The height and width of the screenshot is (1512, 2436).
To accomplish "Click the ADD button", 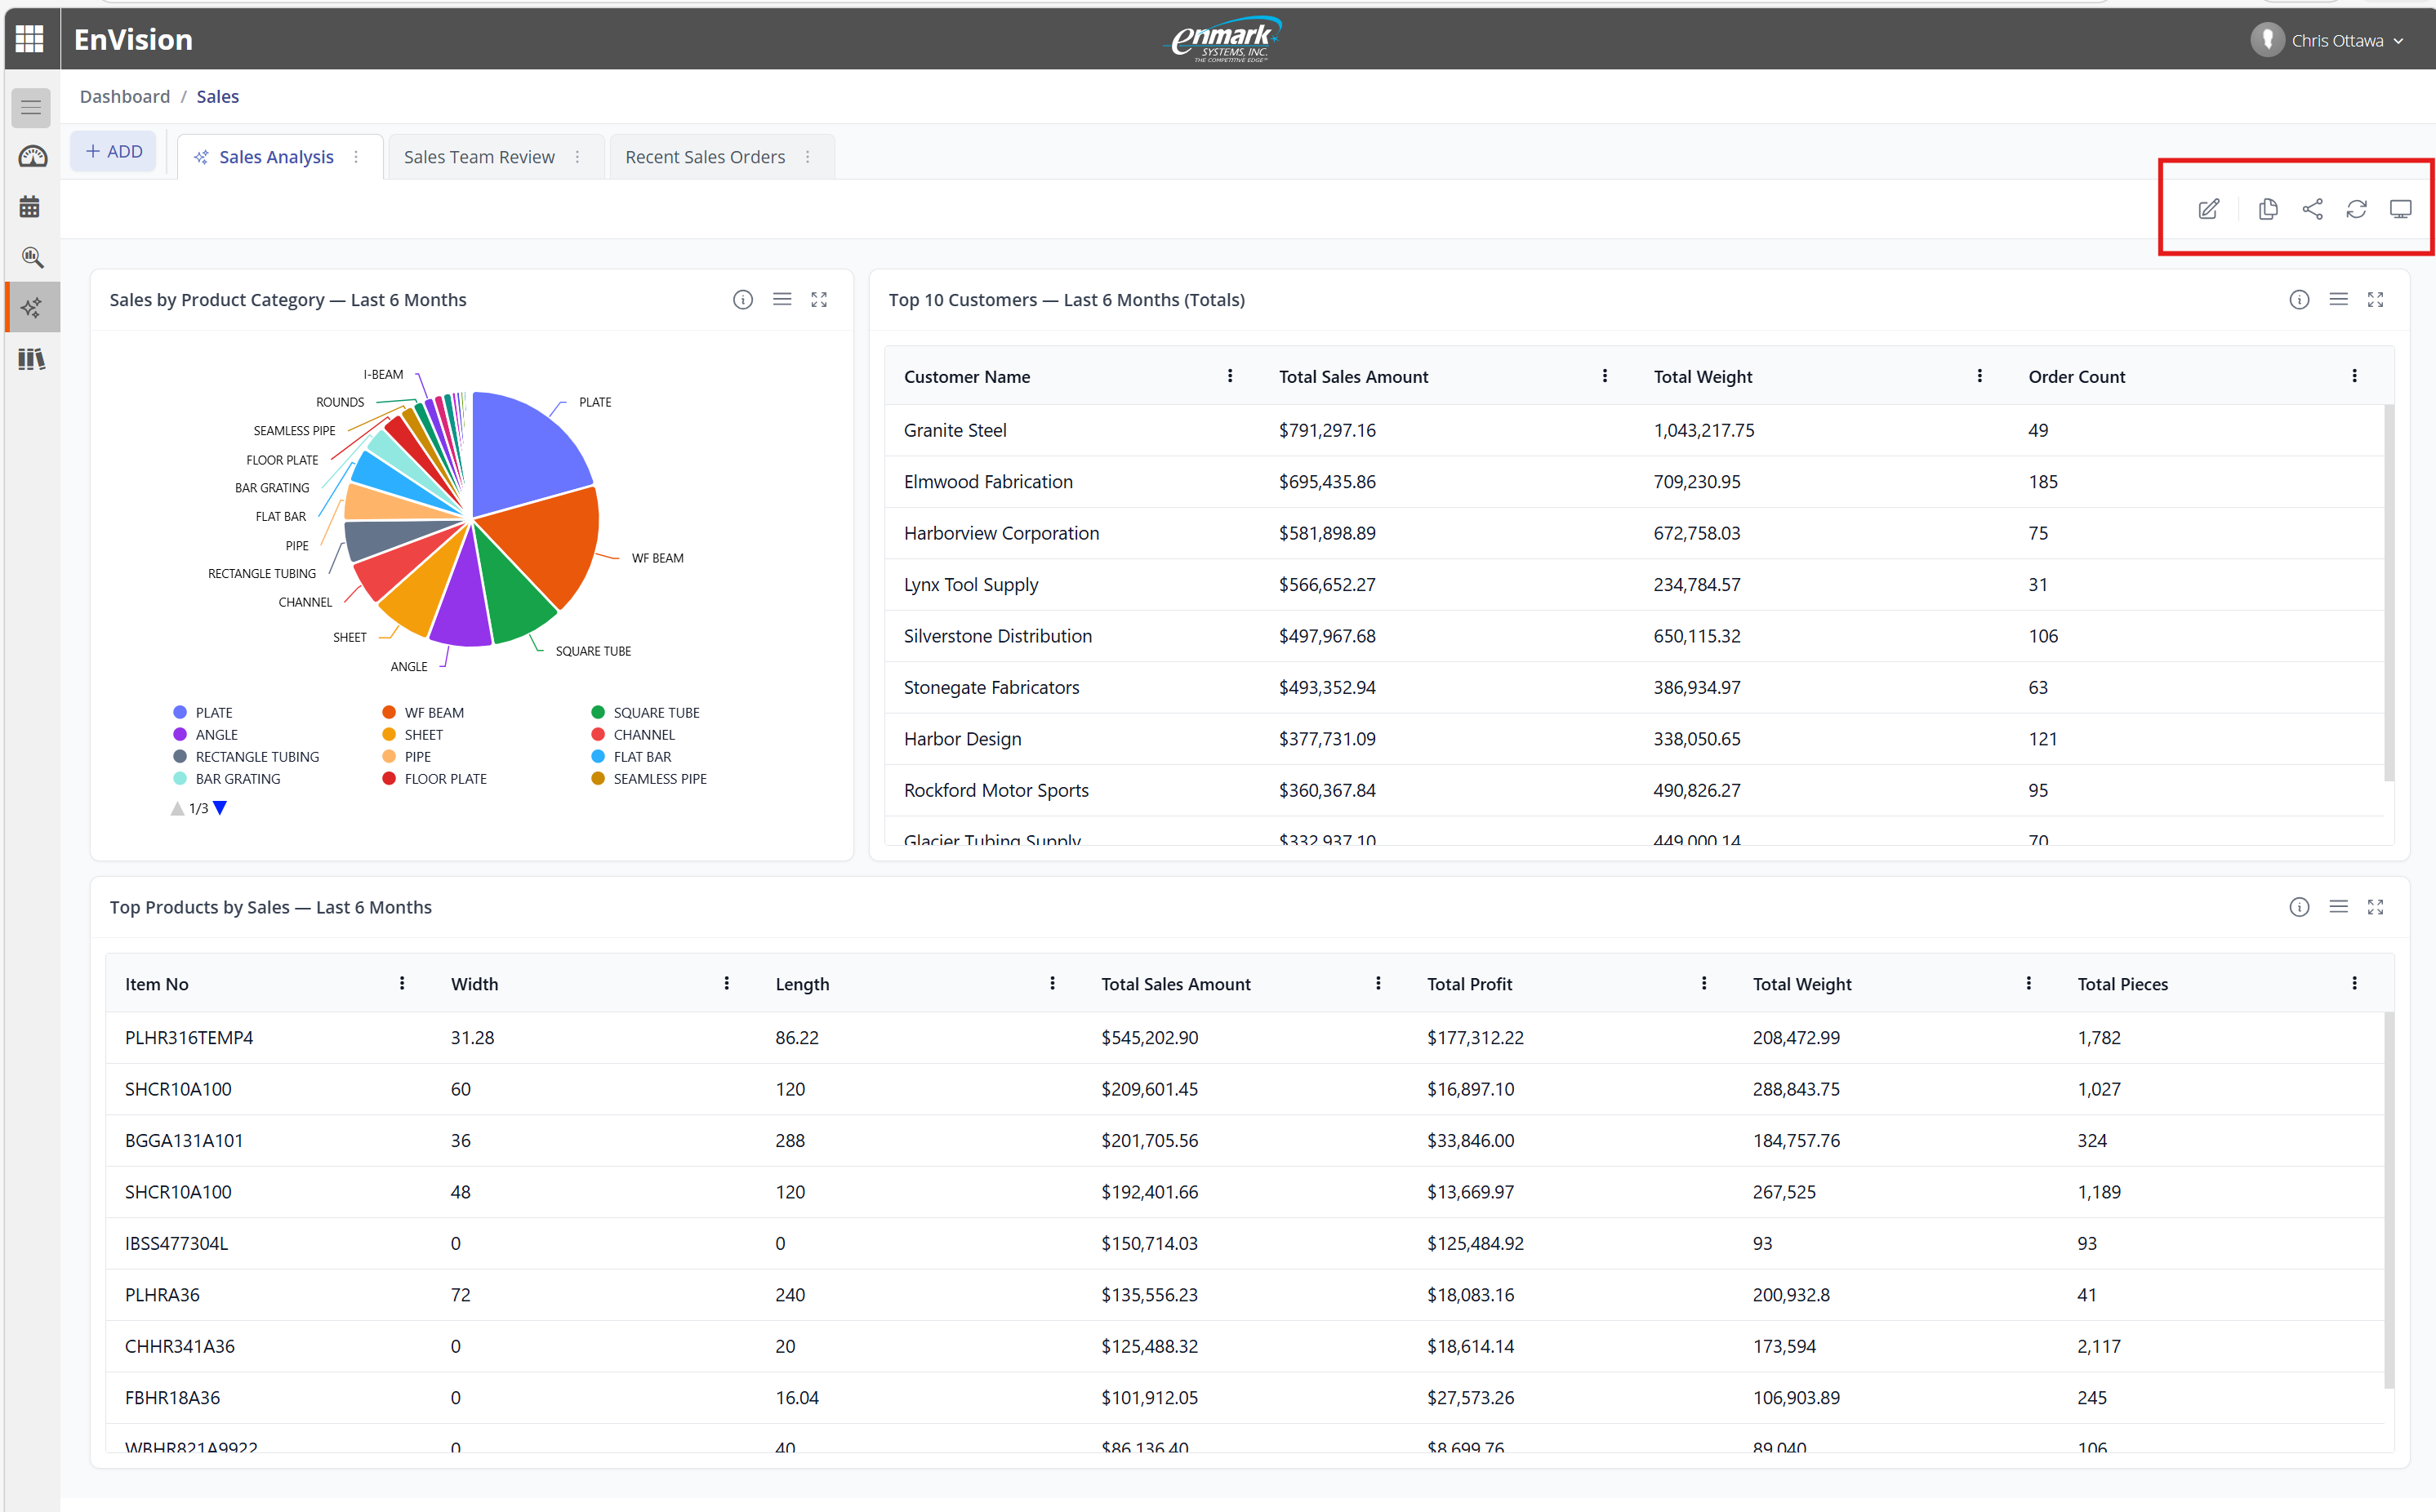I will [113, 151].
